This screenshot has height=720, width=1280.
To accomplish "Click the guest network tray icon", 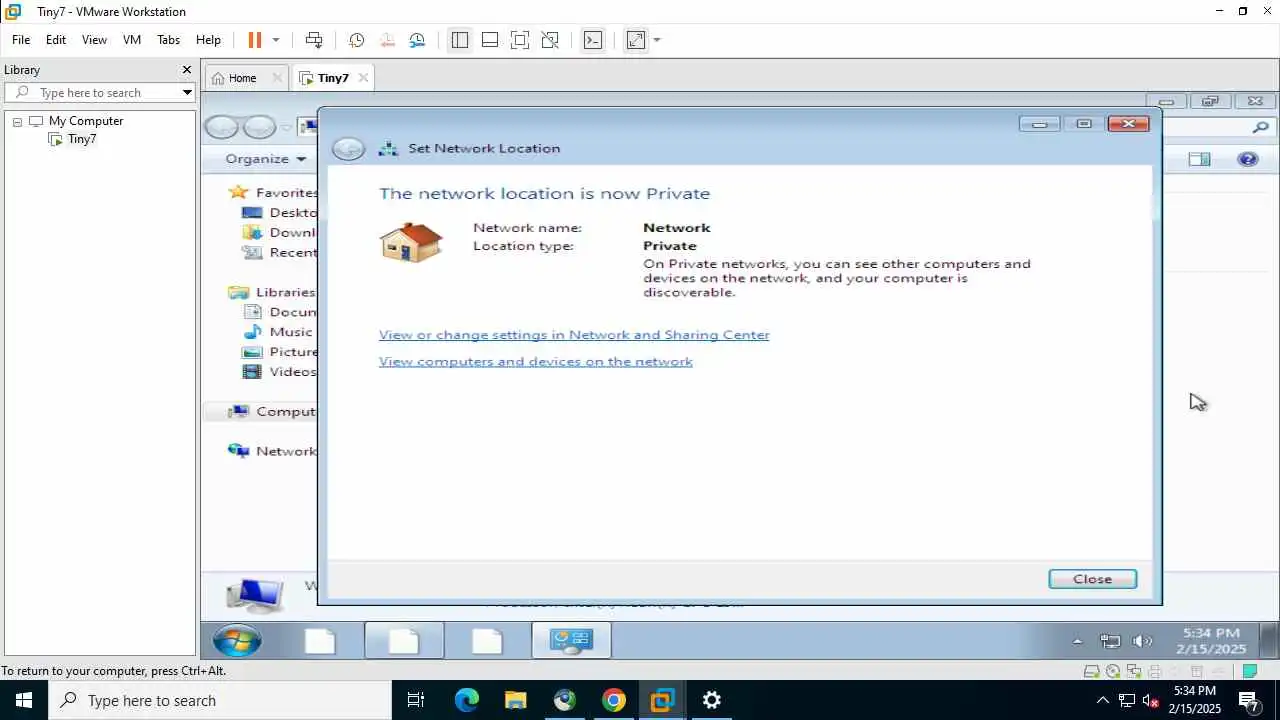I will (x=1110, y=641).
